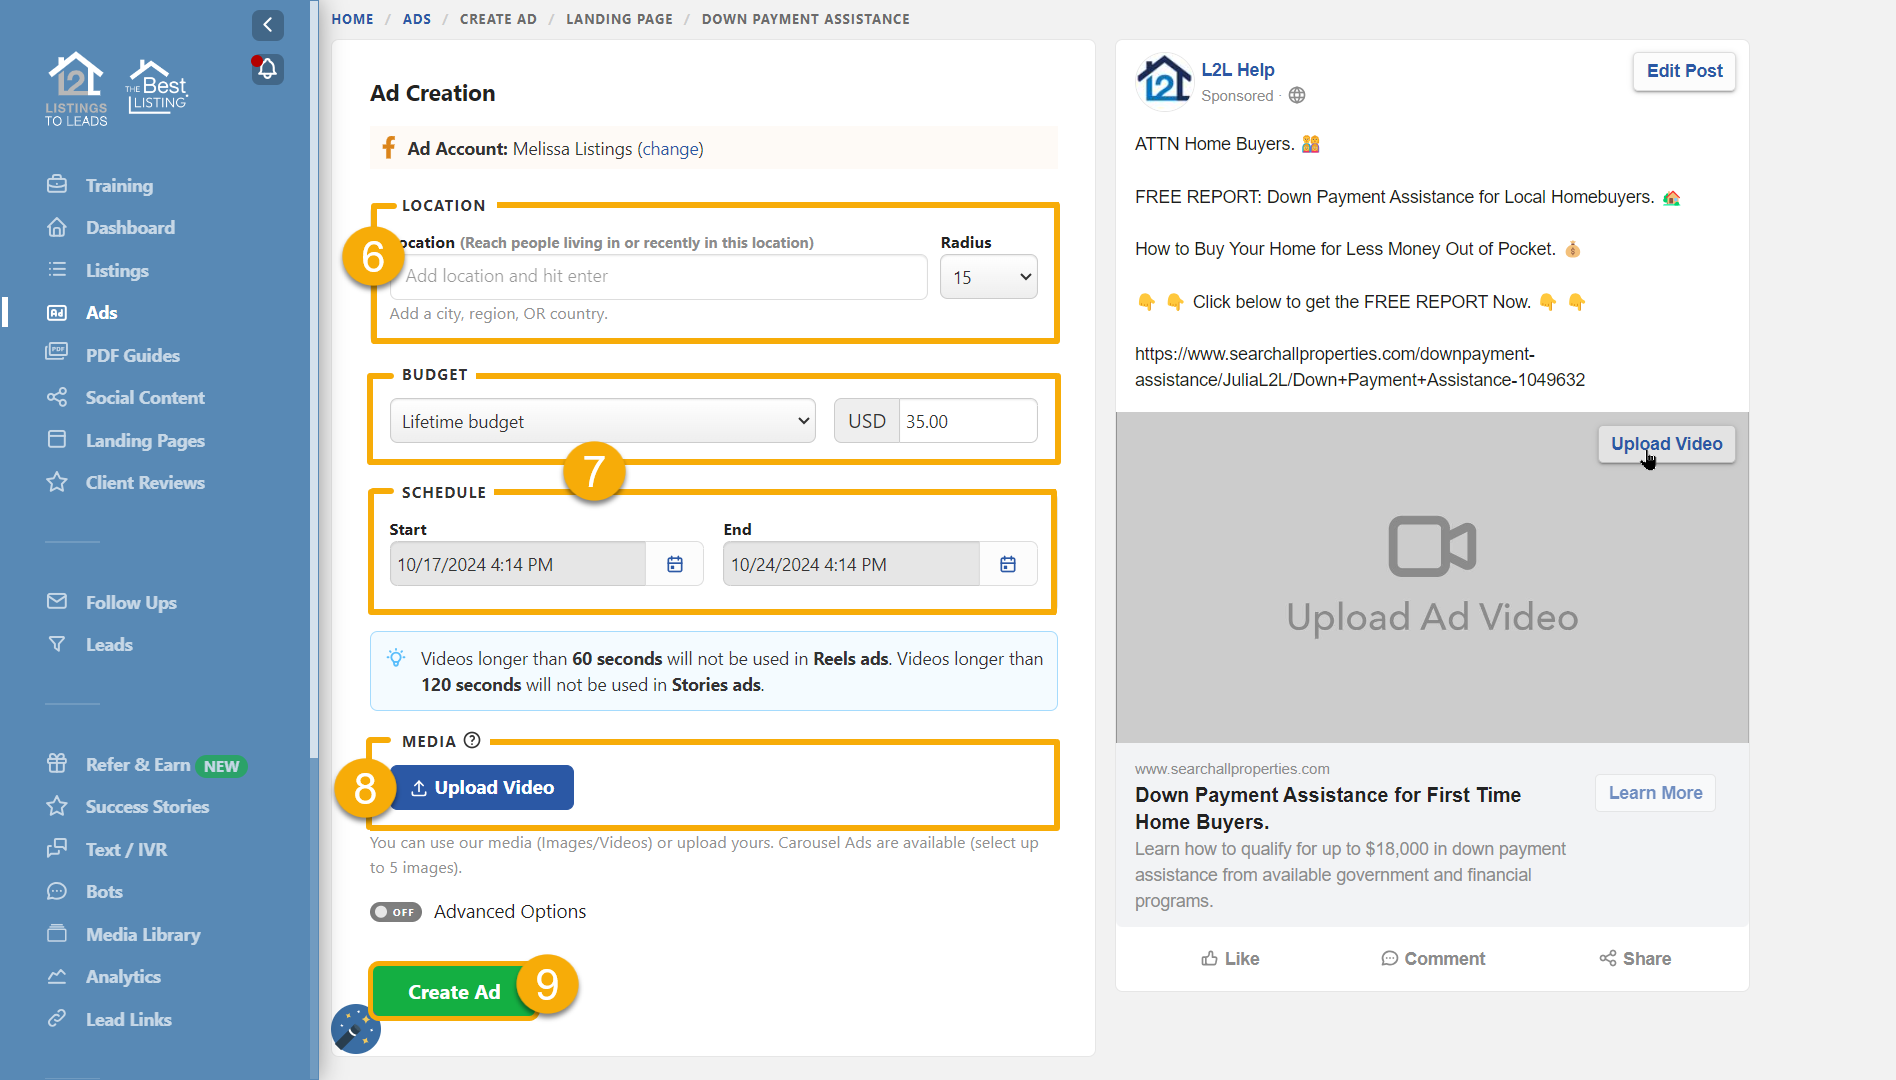This screenshot has width=1896, height=1080.
Task: Open the Lifetime budget dropdown
Action: coord(602,421)
